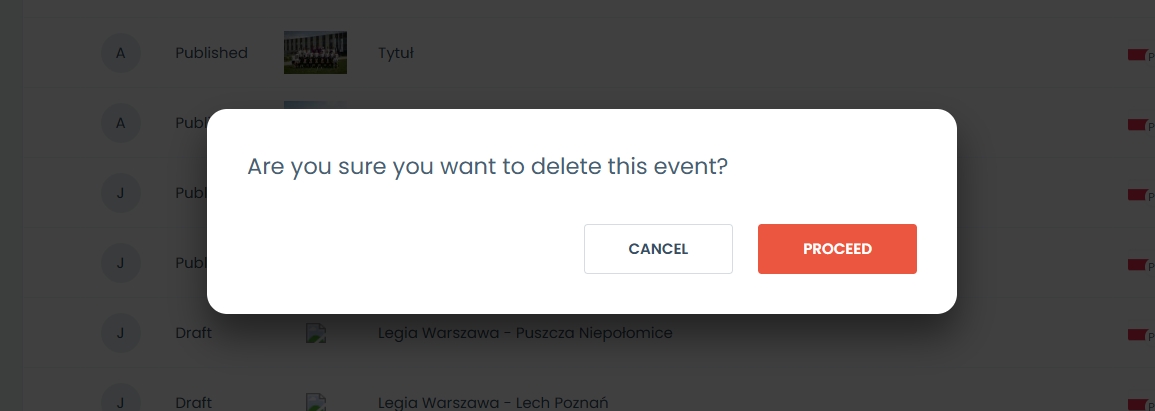Click the delete confirmation question text

point(487,166)
